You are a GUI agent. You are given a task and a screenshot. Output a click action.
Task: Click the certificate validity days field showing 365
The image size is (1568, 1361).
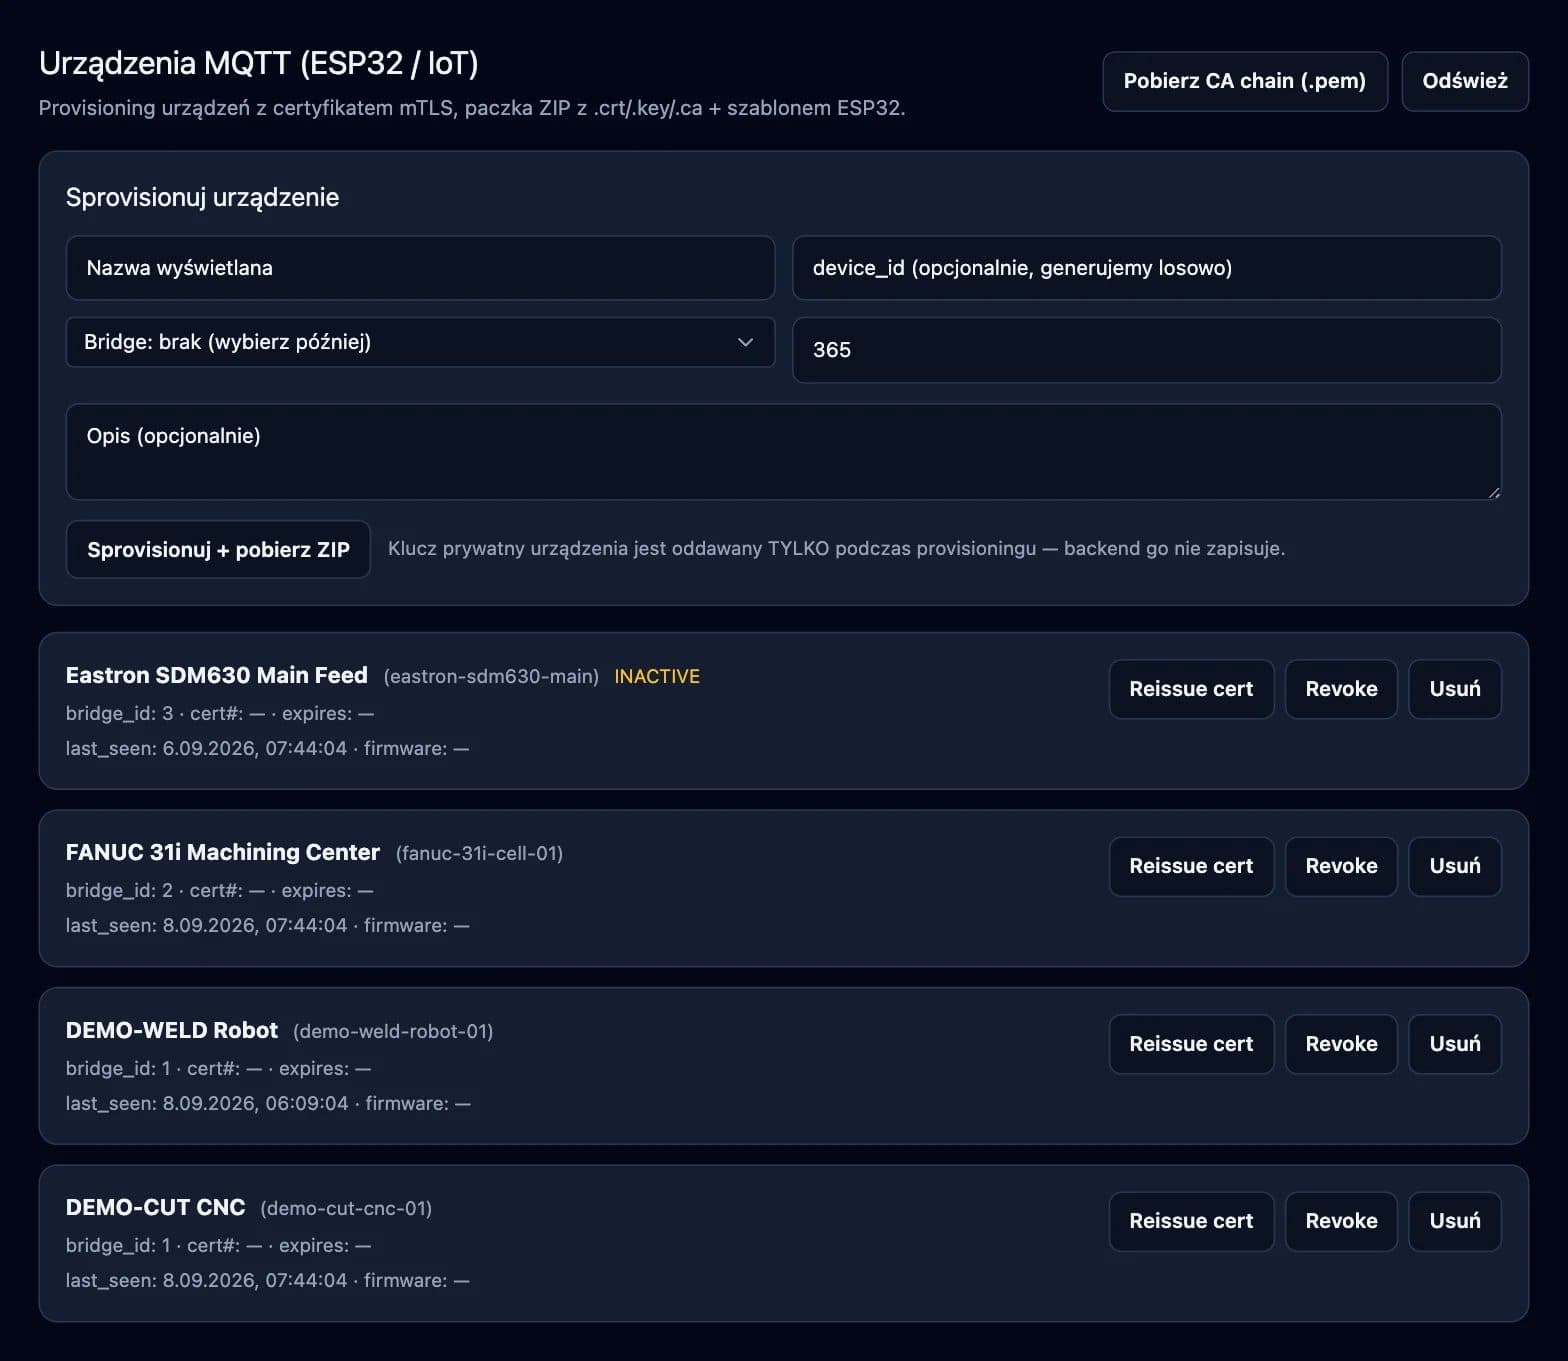click(x=1146, y=350)
